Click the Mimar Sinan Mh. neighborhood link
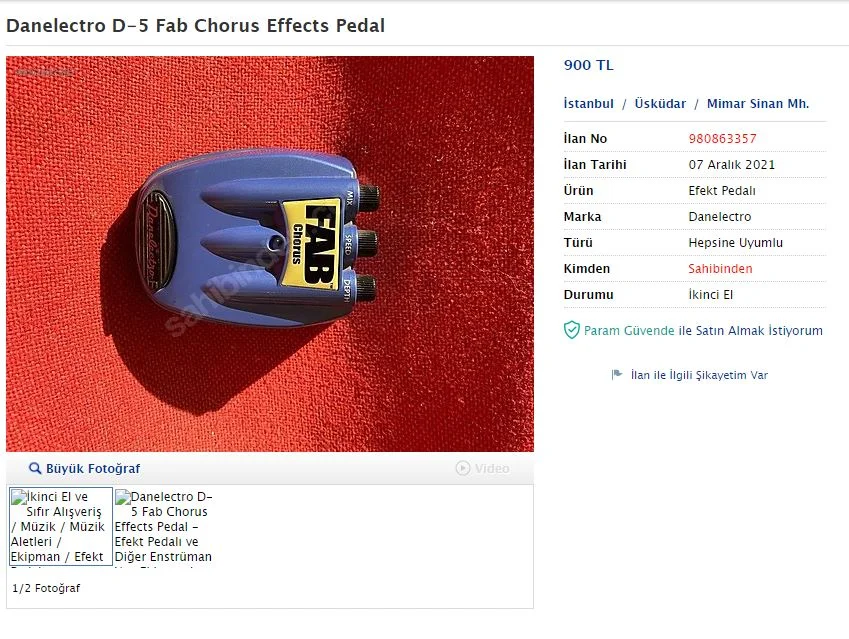This screenshot has width=849, height=639. pyautogui.click(x=757, y=103)
